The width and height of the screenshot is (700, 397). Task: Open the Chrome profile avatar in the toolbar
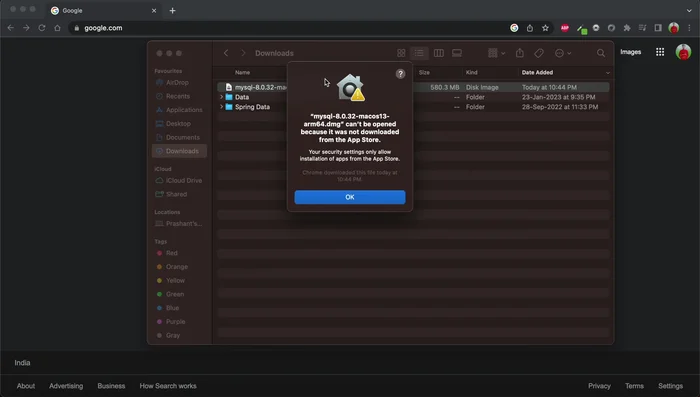(674, 28)
